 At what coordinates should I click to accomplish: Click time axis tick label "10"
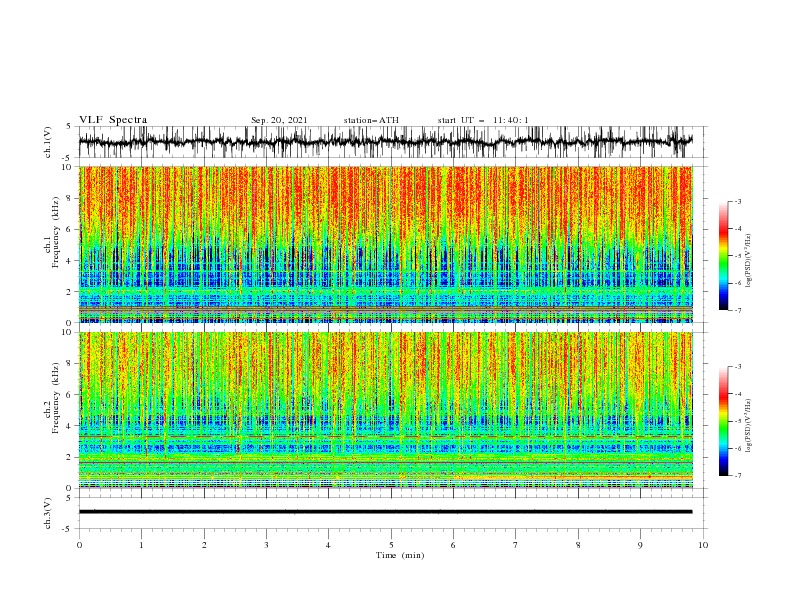[703, 545]
